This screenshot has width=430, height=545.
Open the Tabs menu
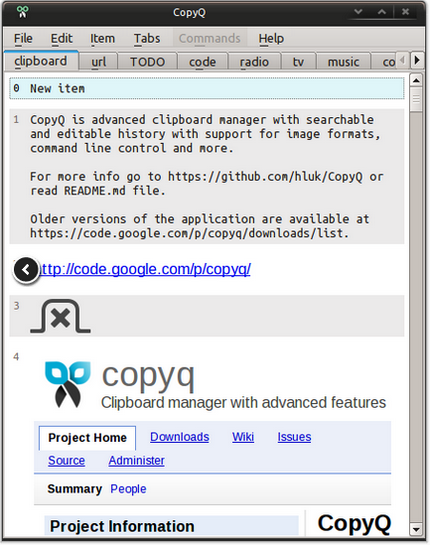tap(147, 38)
